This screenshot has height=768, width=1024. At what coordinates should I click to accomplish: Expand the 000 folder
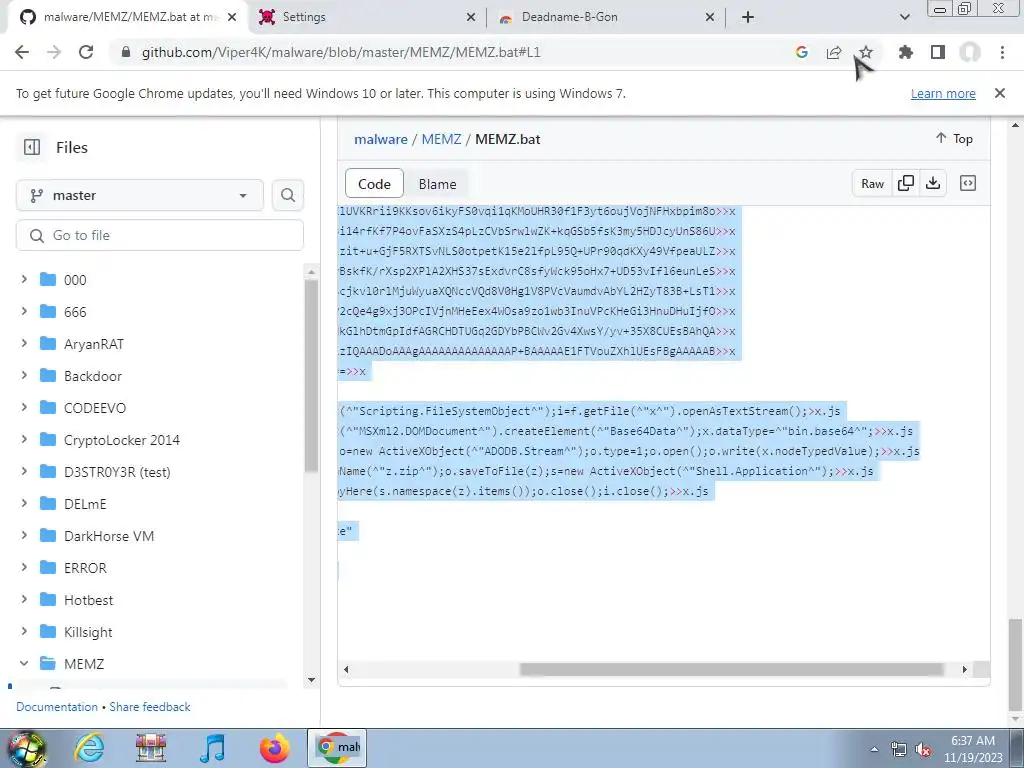[x=24, y=280]
